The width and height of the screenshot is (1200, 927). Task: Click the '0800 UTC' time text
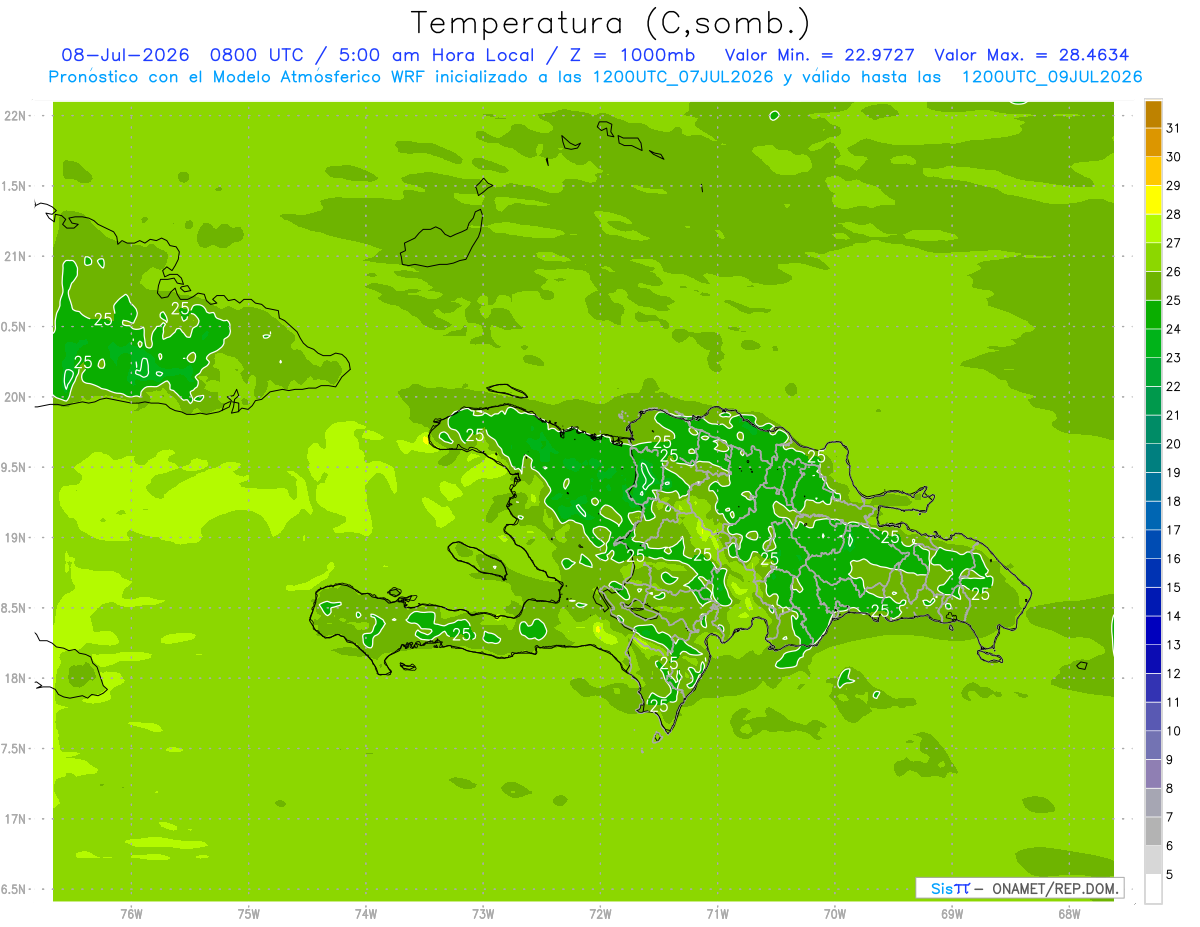[x=258, y=55]
